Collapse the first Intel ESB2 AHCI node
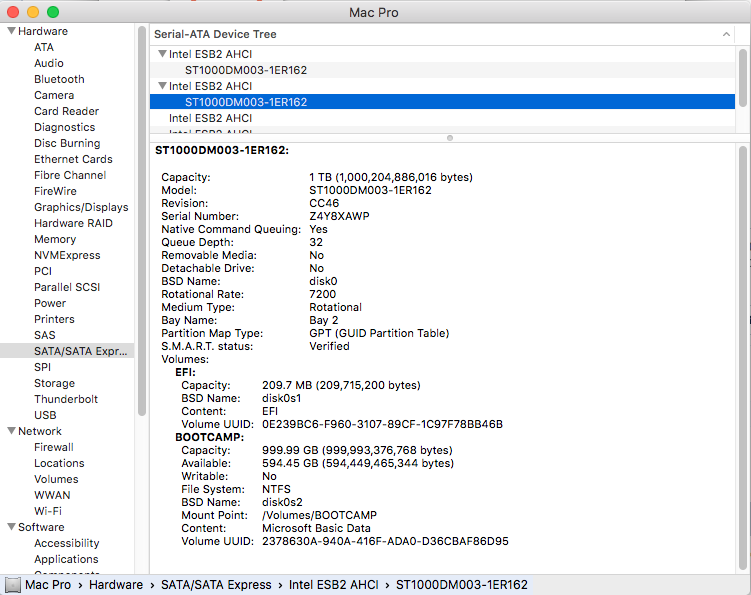751x595 pixels. click(162, 54)
